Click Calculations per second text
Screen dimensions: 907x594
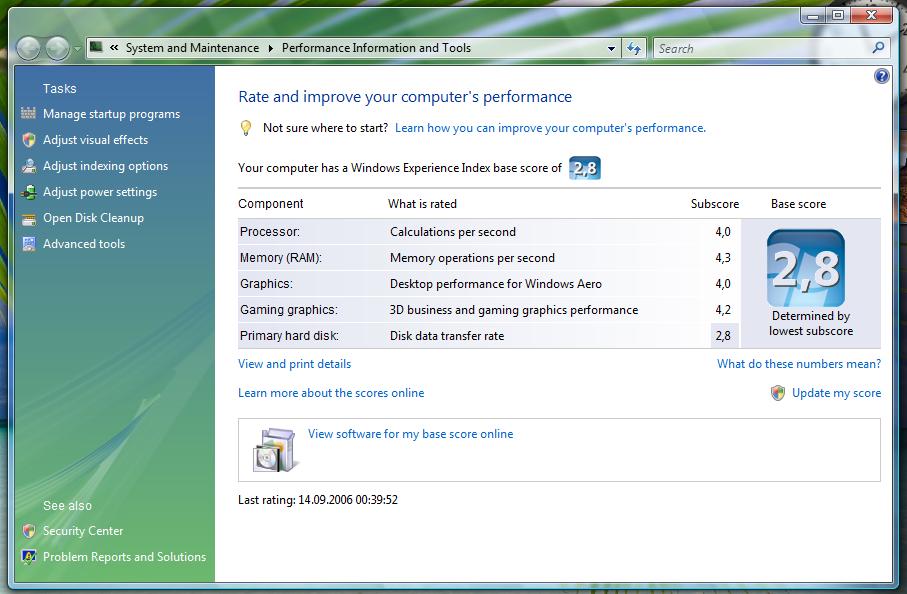(x=452, y=232)
